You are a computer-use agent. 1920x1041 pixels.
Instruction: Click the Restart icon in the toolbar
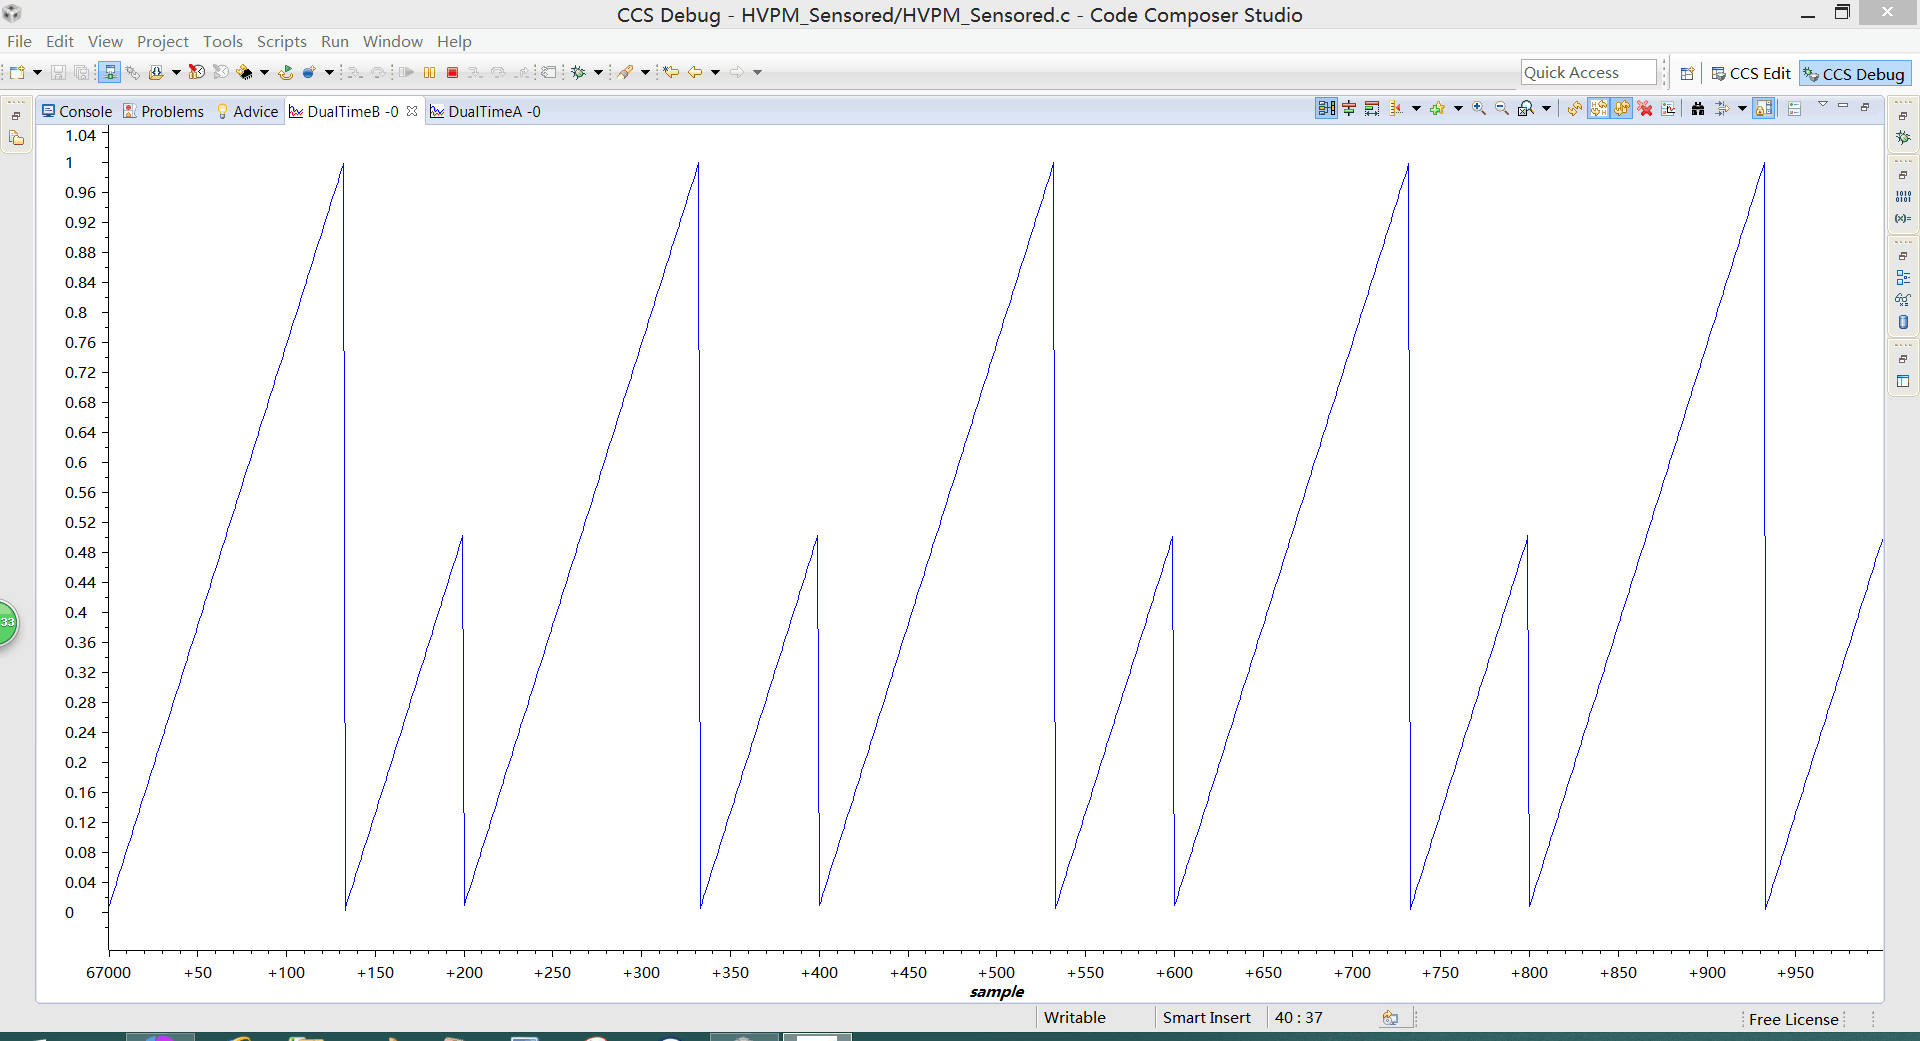pos(285,72)
